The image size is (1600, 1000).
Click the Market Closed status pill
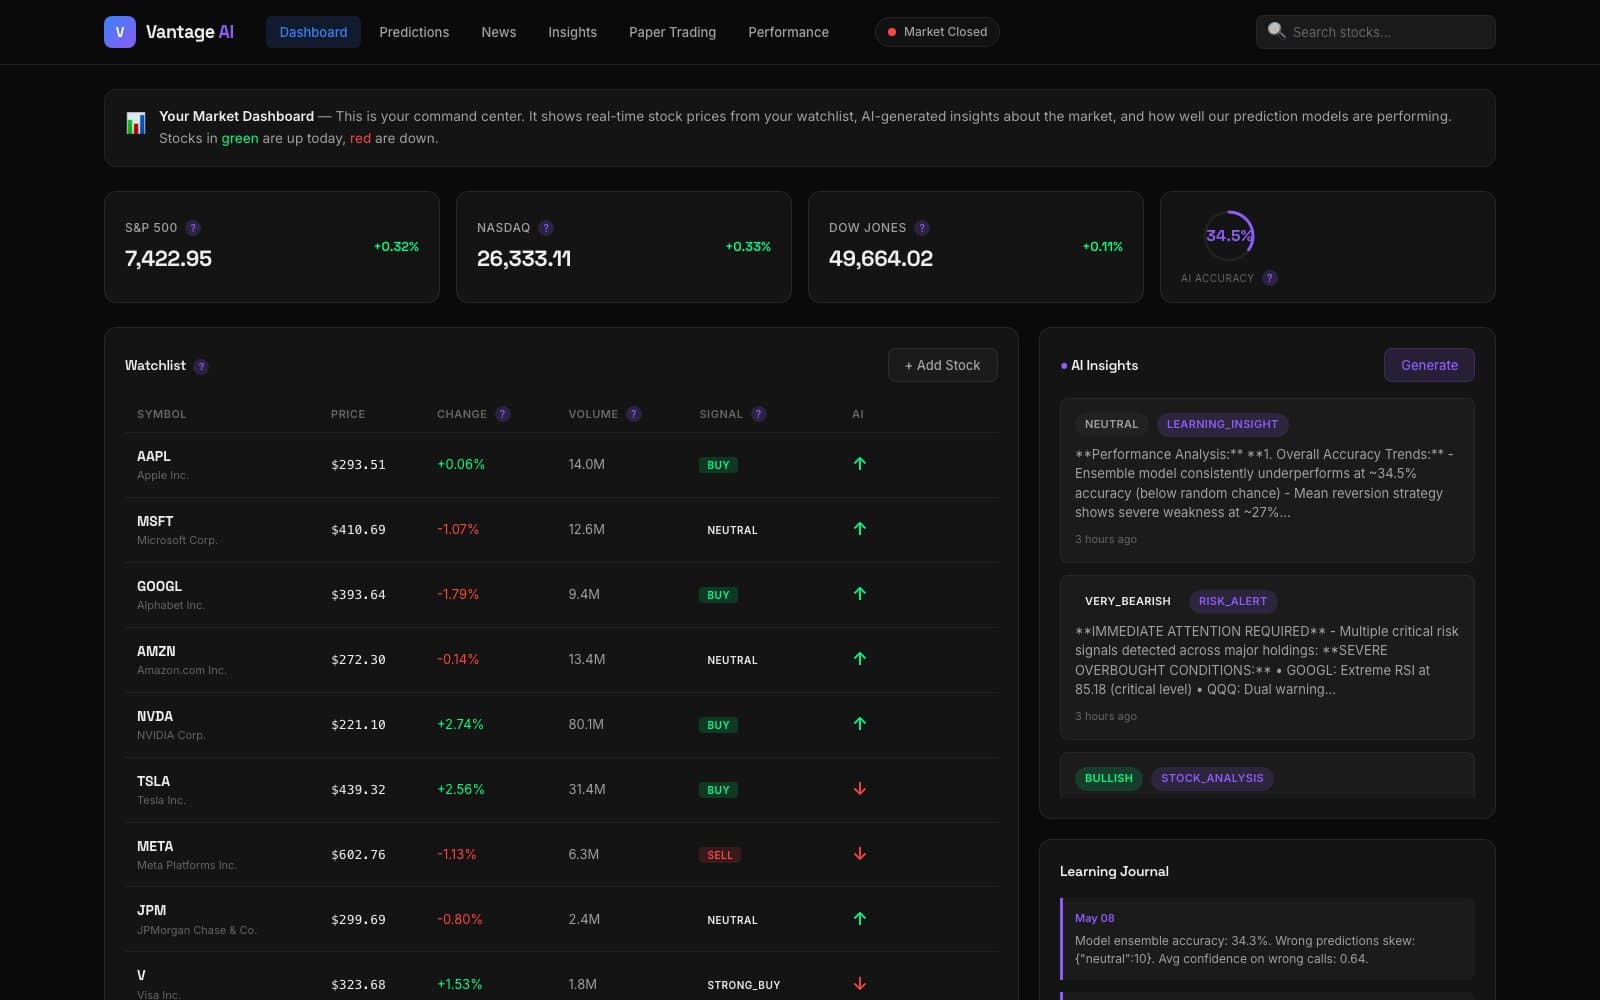[x=937, y=32]
